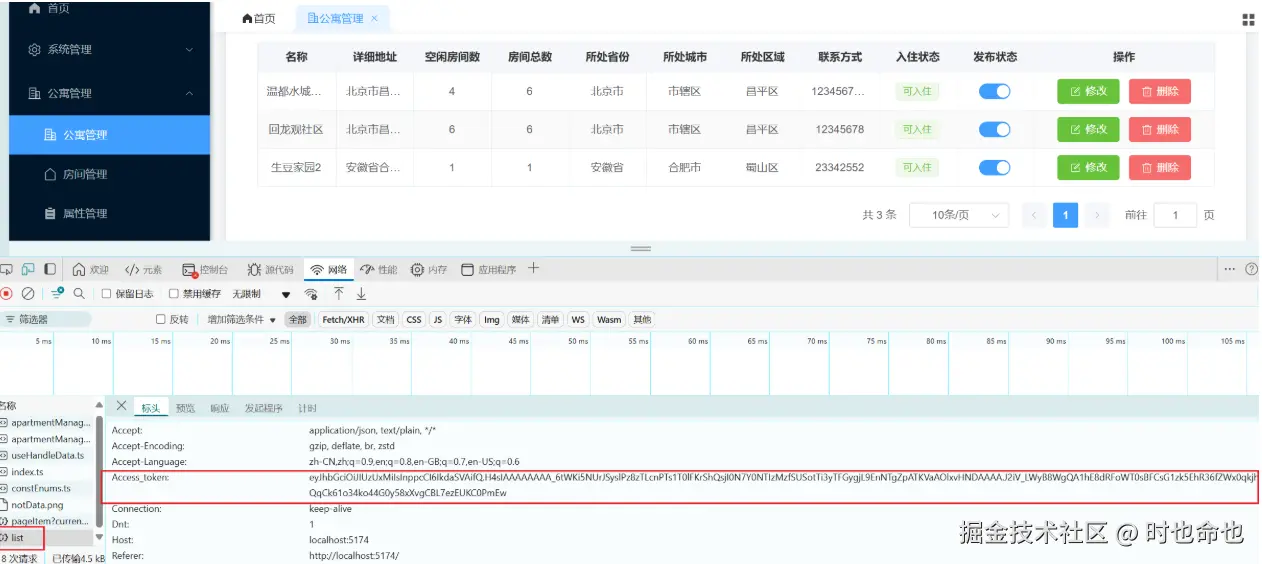Toggle publish switch for 回龙观社区 row
The width and height of the screenshot is (1262, 564).
pos(994,129)
